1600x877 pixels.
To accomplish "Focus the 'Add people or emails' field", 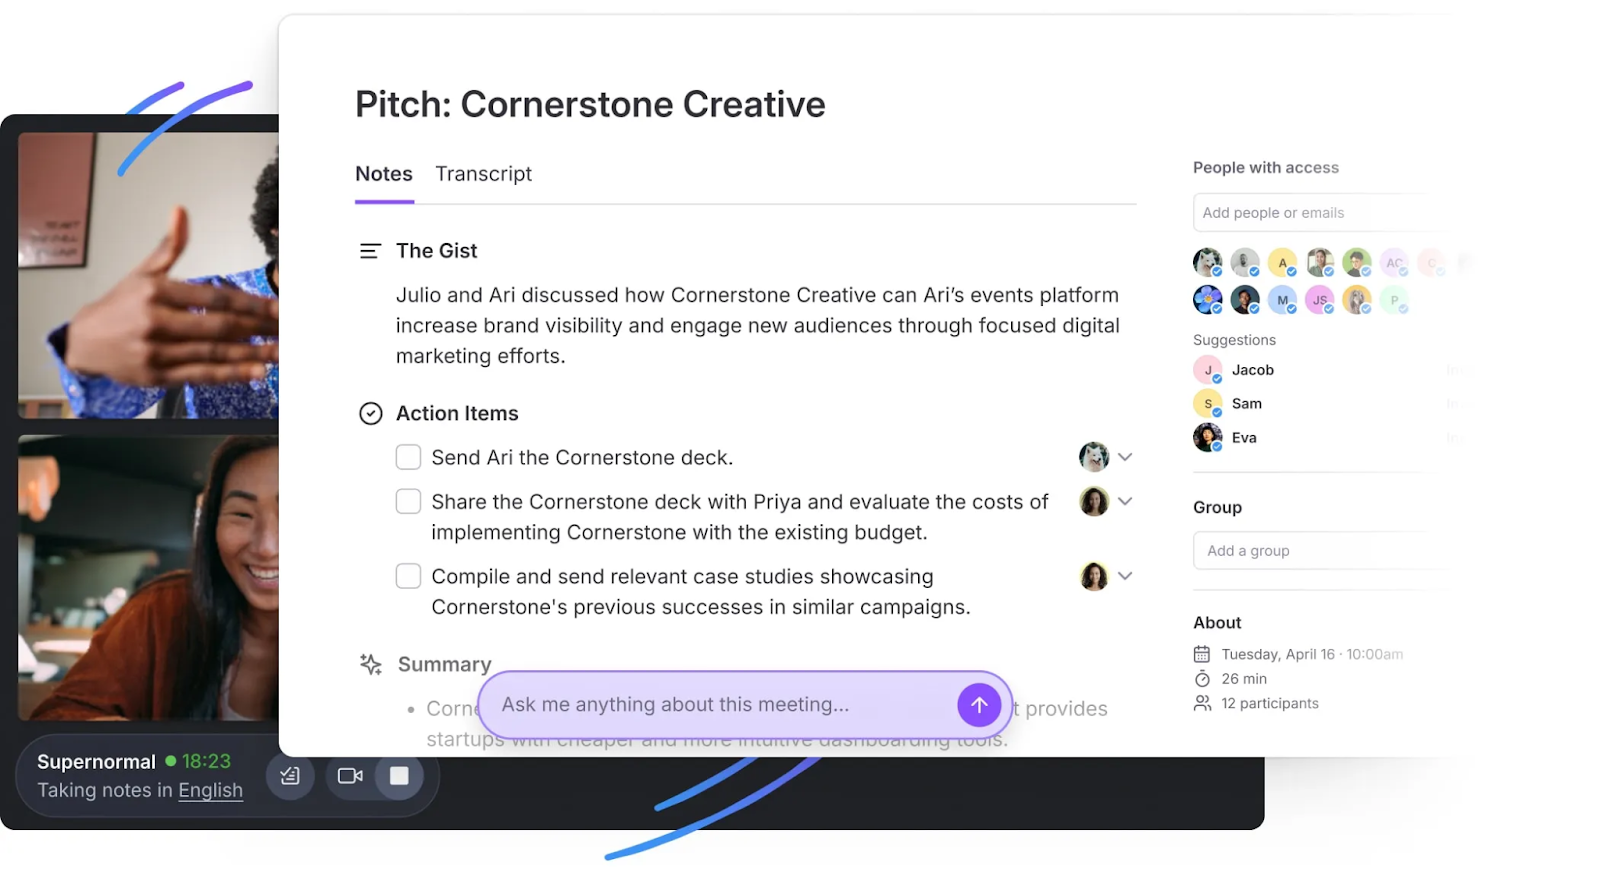I will pyautogui.click(x=1320, y=213).
